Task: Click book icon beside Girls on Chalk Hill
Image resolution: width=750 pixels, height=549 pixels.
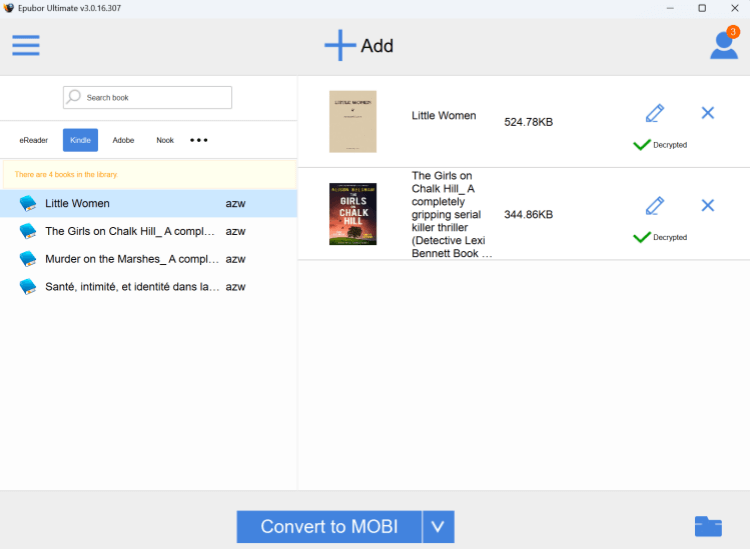Action: pos(28,231)
